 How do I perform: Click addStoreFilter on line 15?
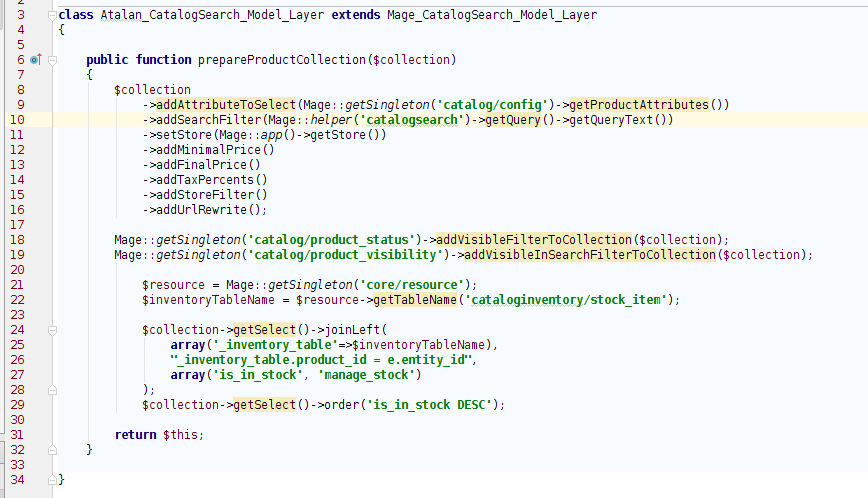pyautogui.click(x=205, y=194)
